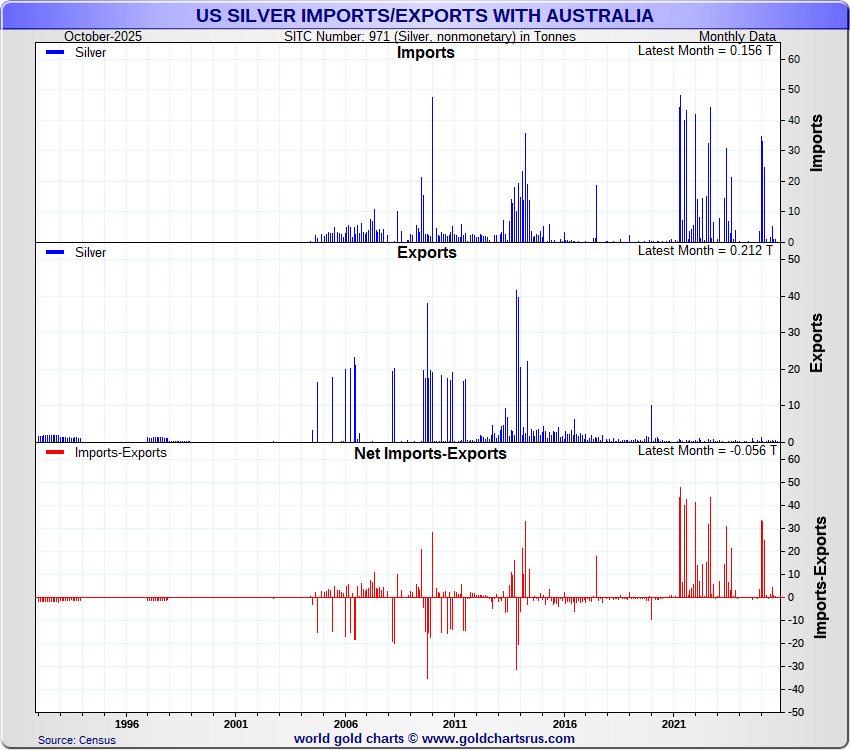Viewport: 850px width, 750px height.
Task: Click the blue Silver legend swatch in Imports panel
Action: click(54, 52)
